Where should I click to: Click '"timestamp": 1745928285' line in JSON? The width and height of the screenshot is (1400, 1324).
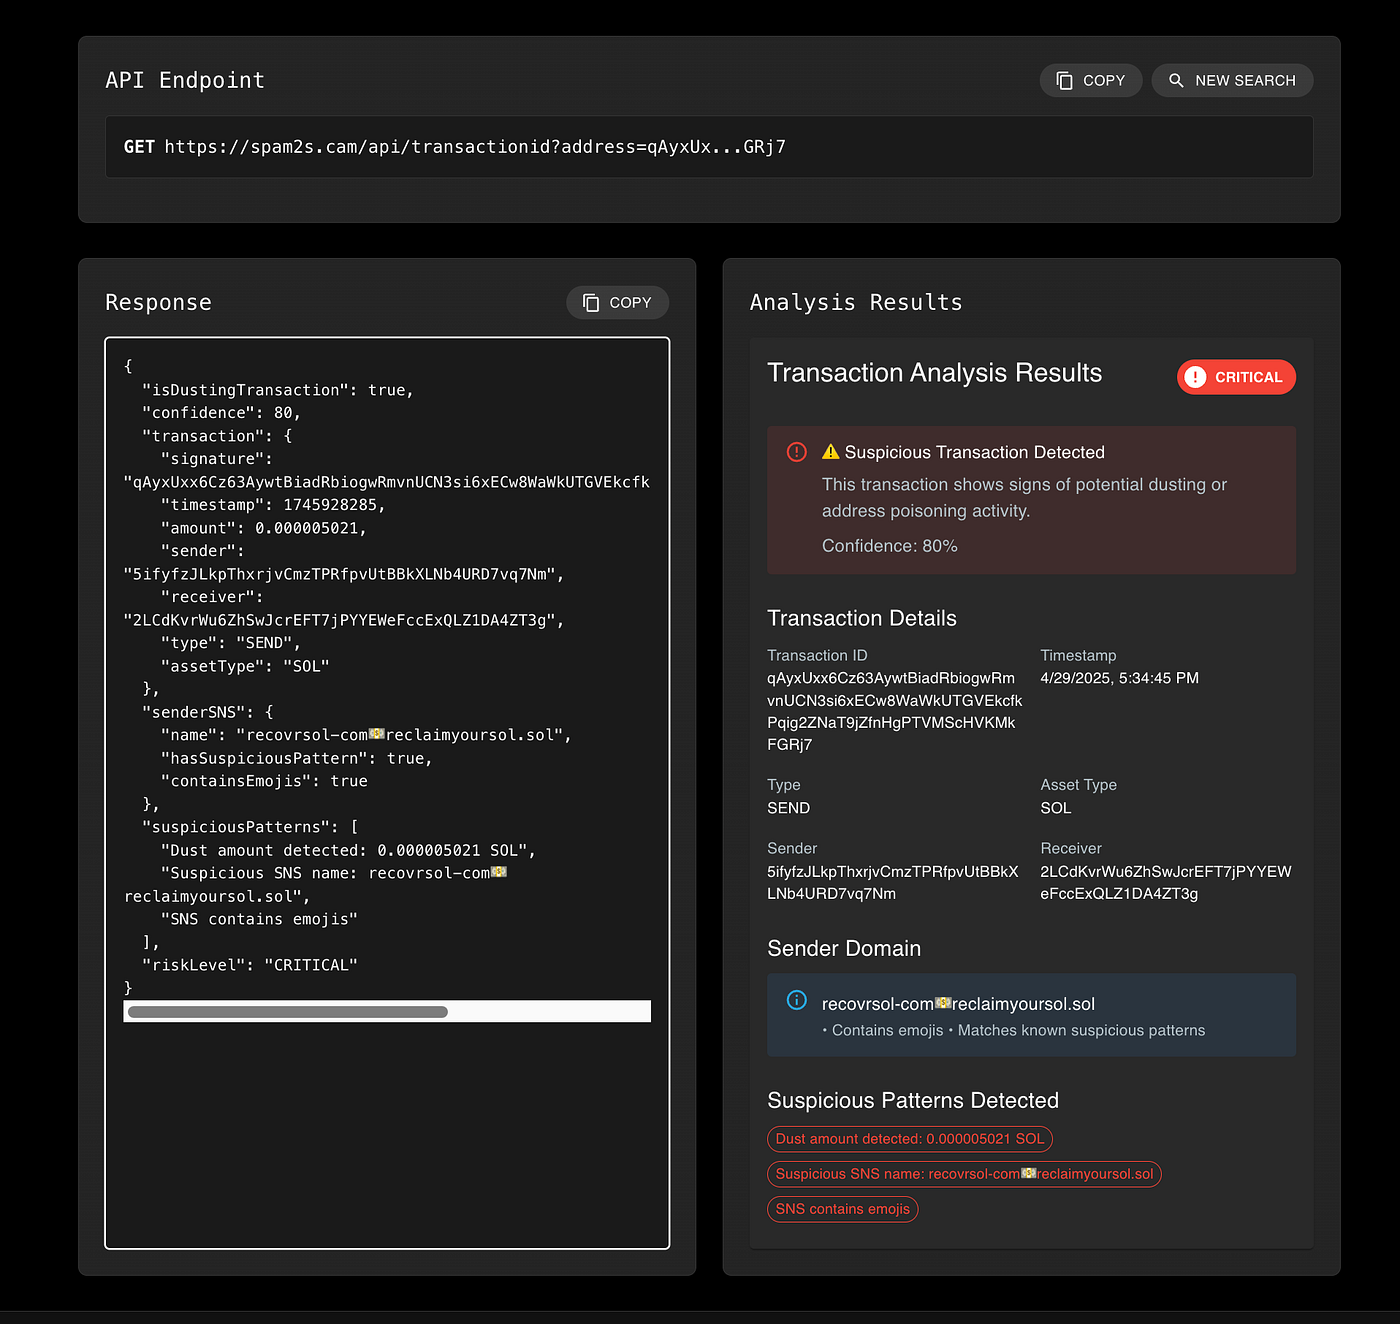point(273,505)
